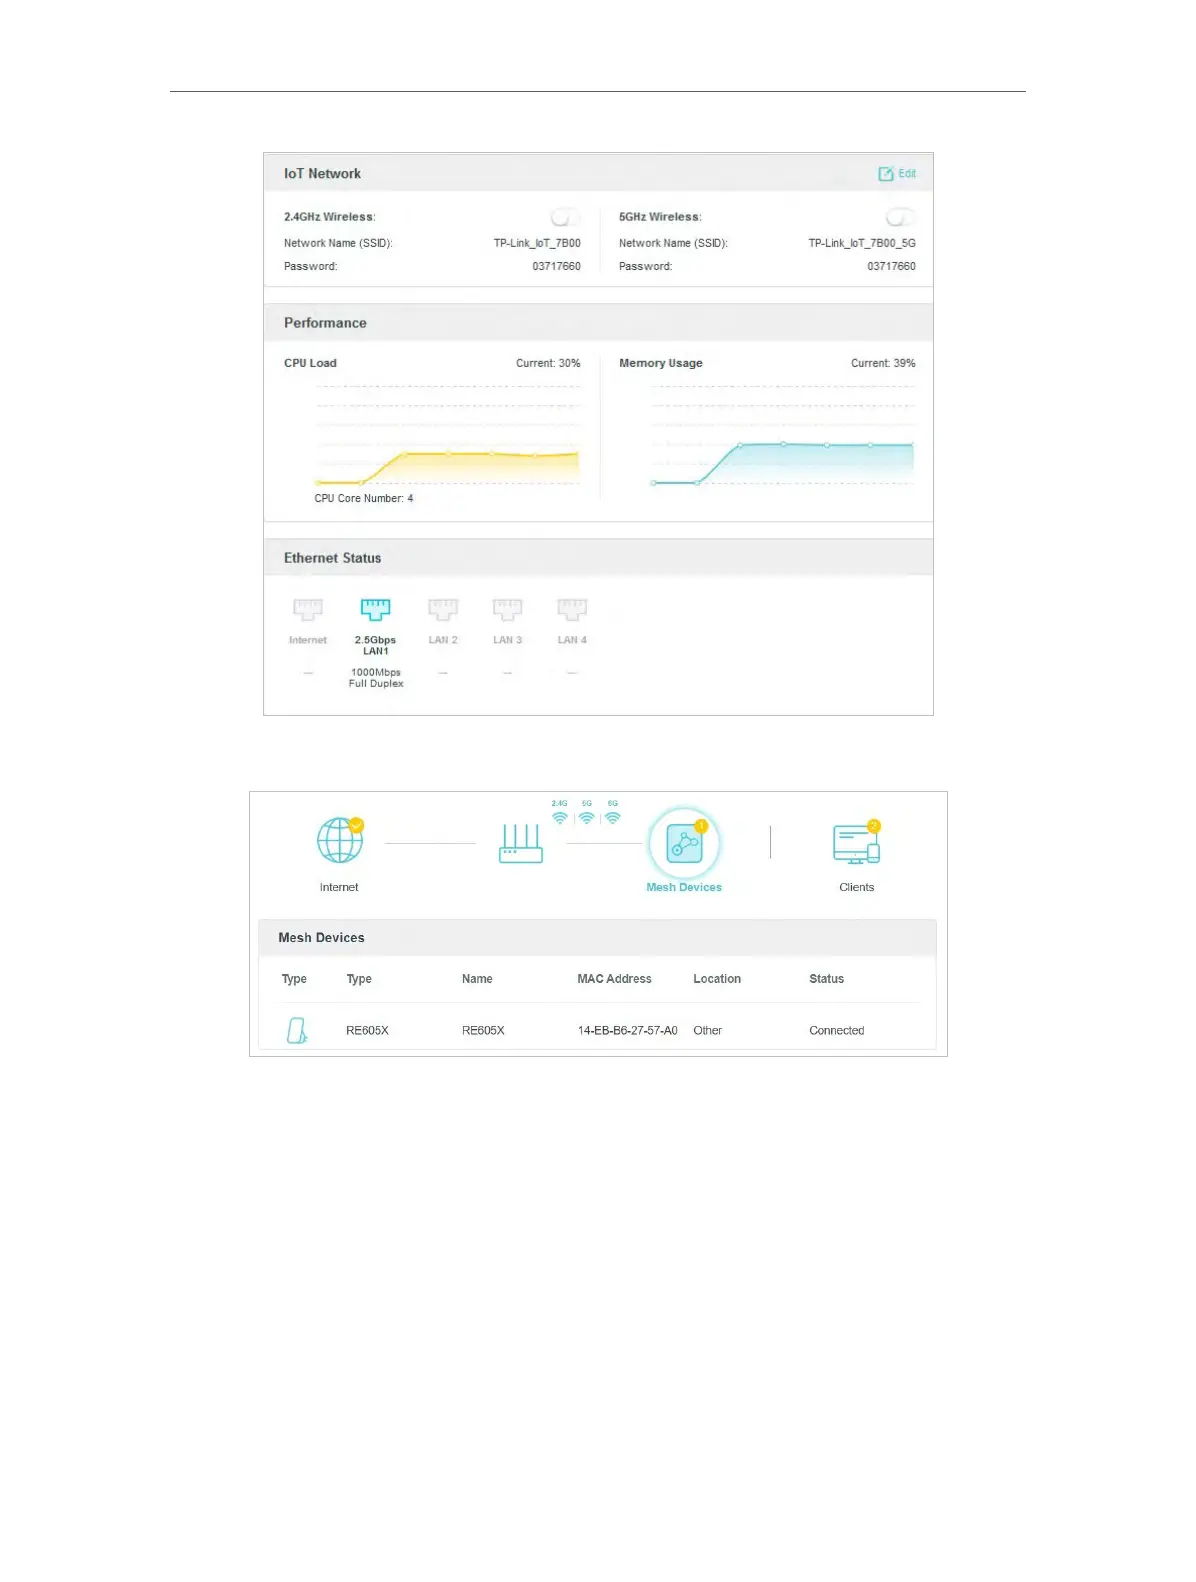The height and width of the screenshot is (1582, 1196).
Task: Select the 2.5Gbps LAN1 port icon
Action: (375, 609)
